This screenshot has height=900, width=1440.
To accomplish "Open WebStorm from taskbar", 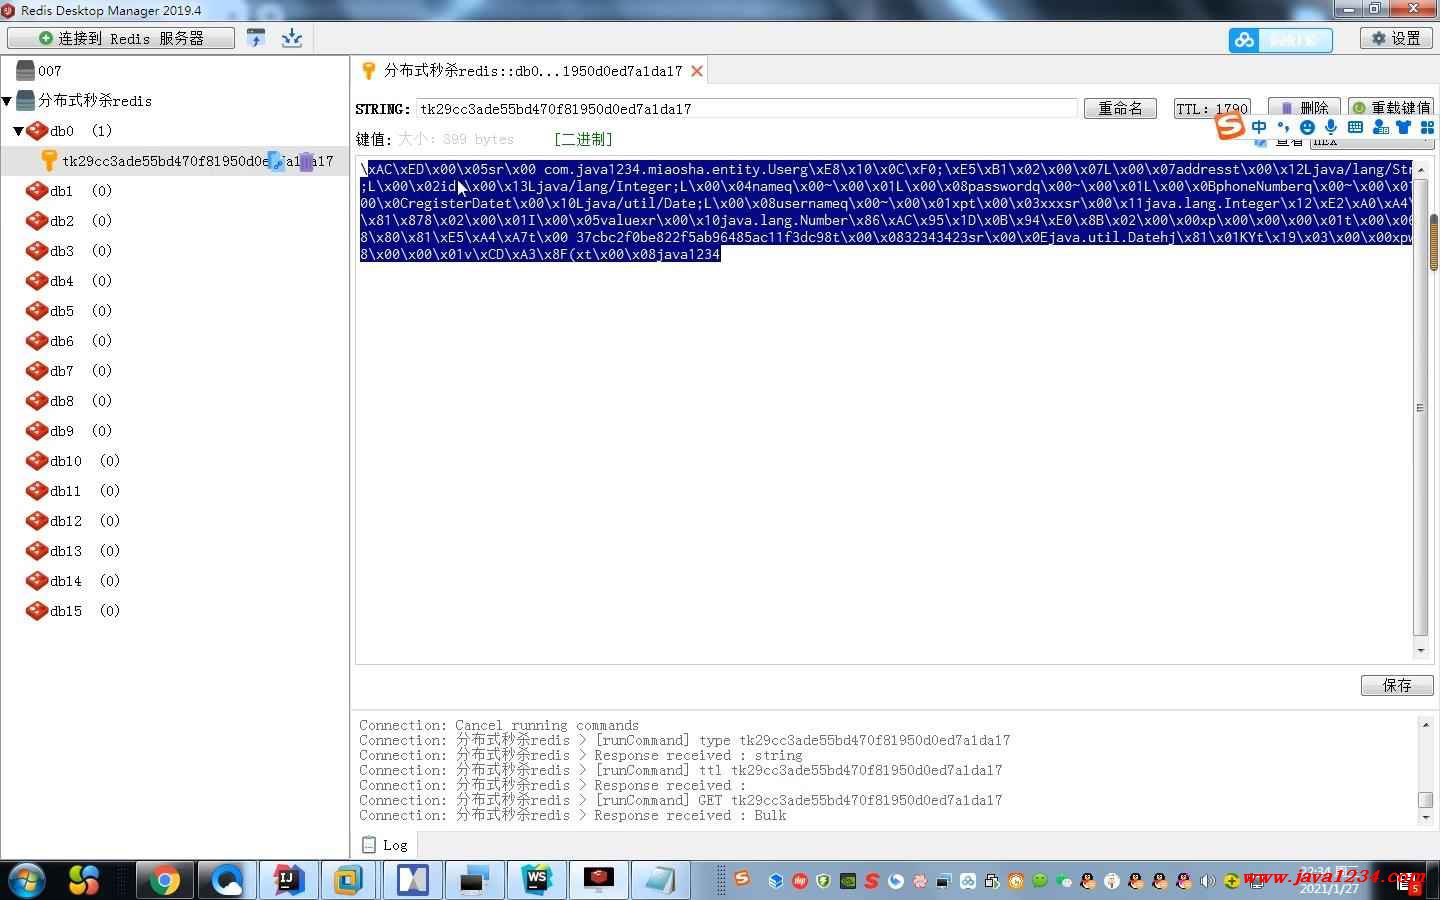I will click(537, 880).
